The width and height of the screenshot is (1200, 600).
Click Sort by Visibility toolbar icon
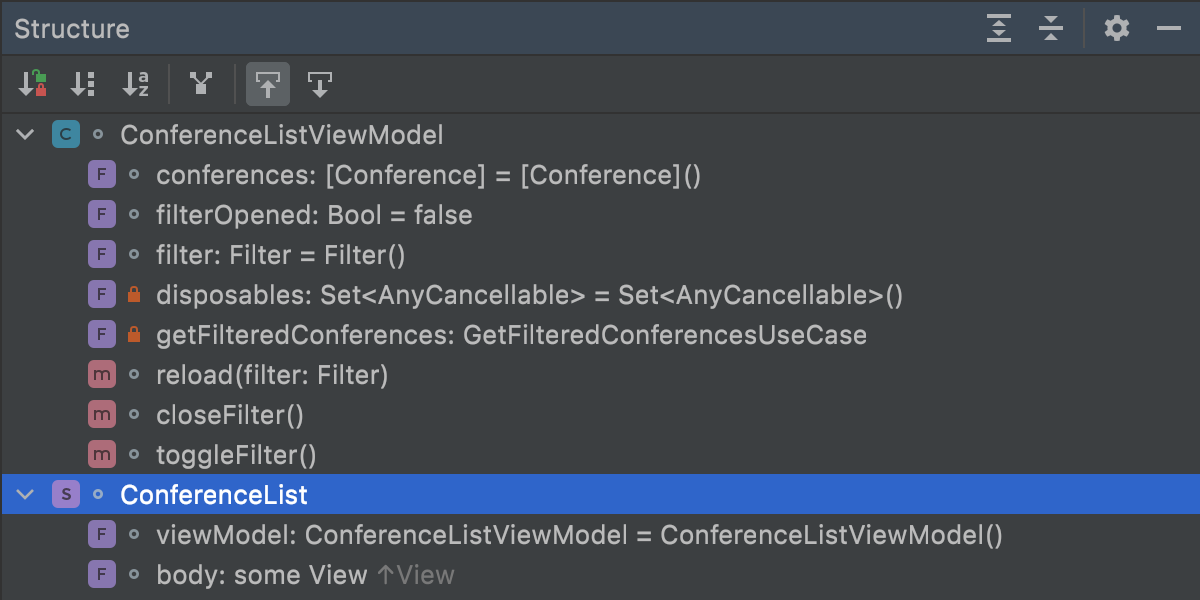click(x=32, y=84)
